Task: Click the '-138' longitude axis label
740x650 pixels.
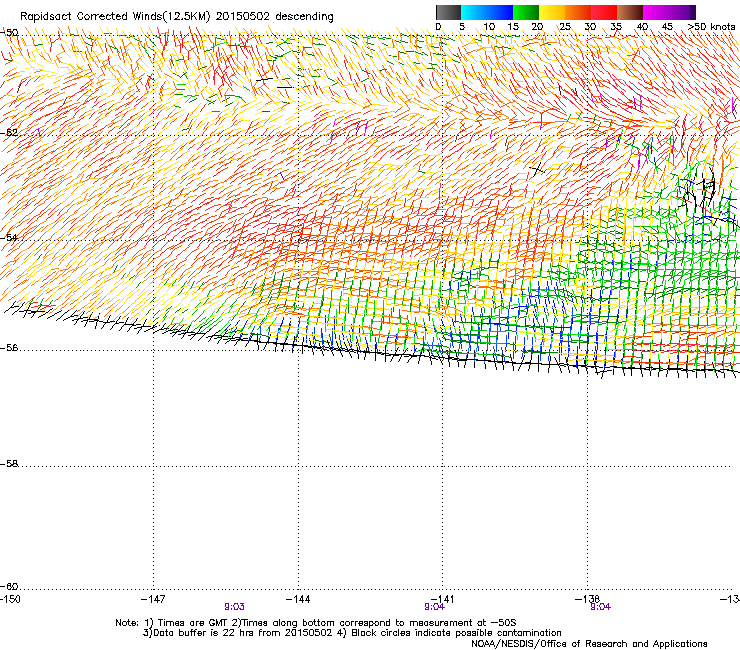Action: coord(588,599)
